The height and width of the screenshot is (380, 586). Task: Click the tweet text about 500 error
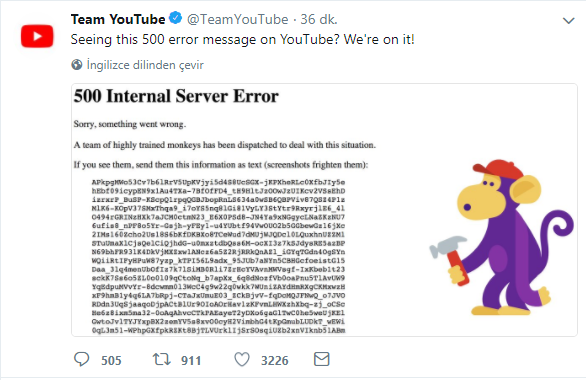pyautogui.click(x=243, y=40)
